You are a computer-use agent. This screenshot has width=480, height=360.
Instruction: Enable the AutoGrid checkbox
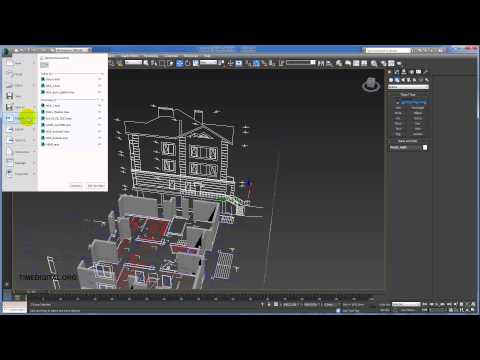coord(397,102)
